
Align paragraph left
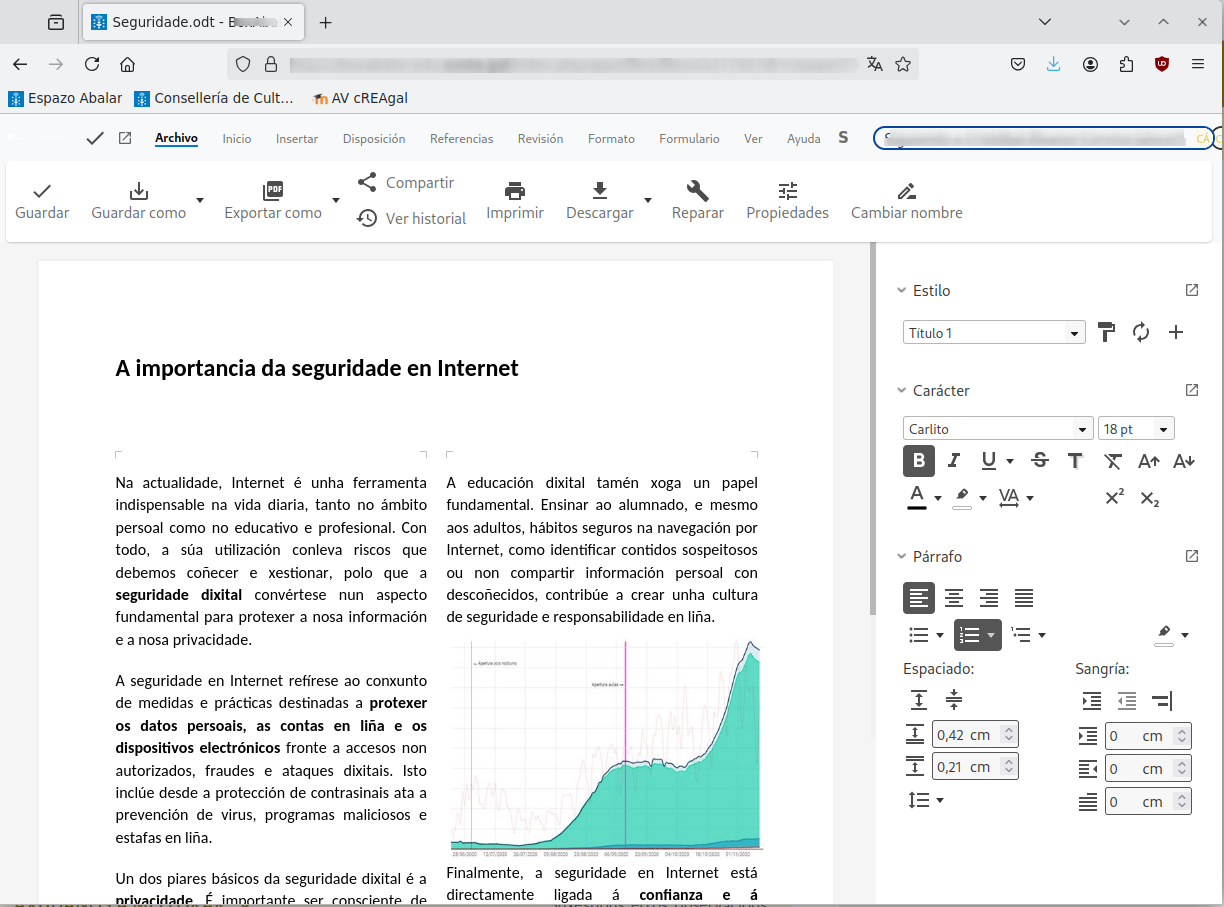pos(919,598)
